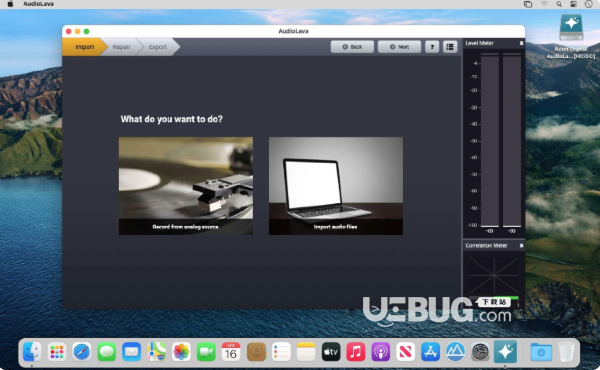Image resolution: width=600 pixels, height=370 pixels.
Task: Open help with the question mark button
Action: (432, 47)
